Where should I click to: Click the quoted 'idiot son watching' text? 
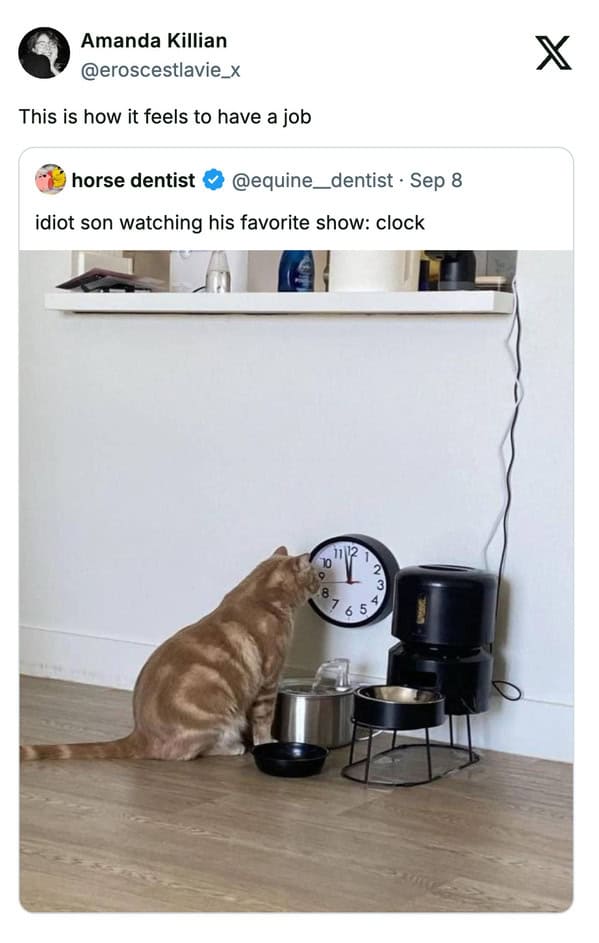pos(230,223)
